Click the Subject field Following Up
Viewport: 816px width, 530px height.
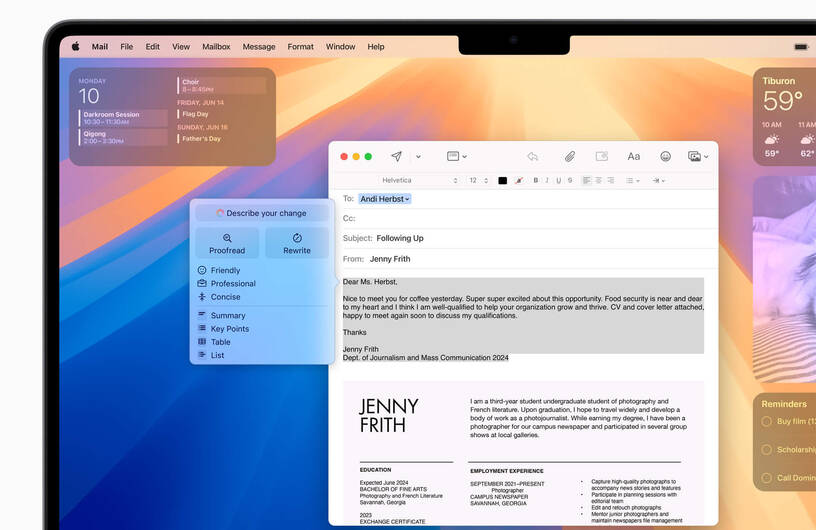click(x=530, y=238)
